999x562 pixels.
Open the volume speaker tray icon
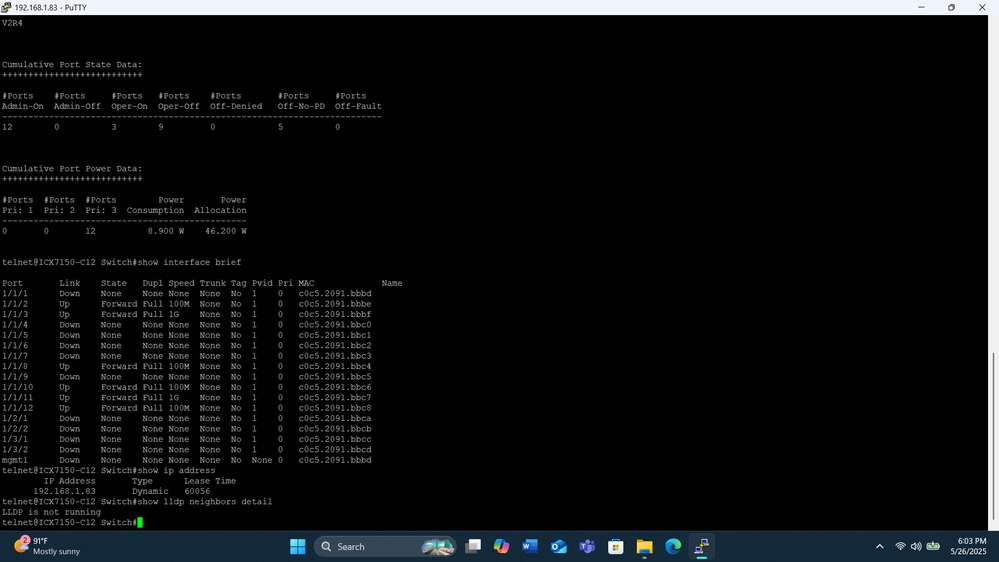(916, 547)
